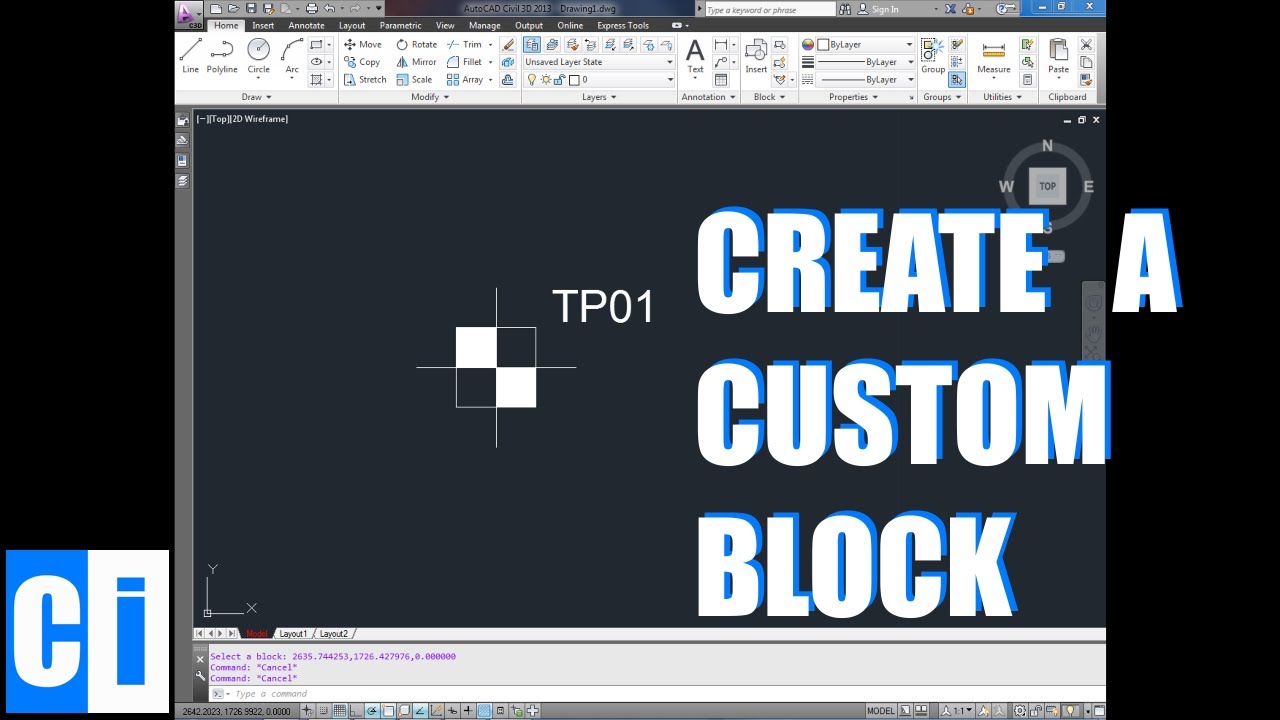Expand the Draw panel dropdown

(x=257, y=97)
